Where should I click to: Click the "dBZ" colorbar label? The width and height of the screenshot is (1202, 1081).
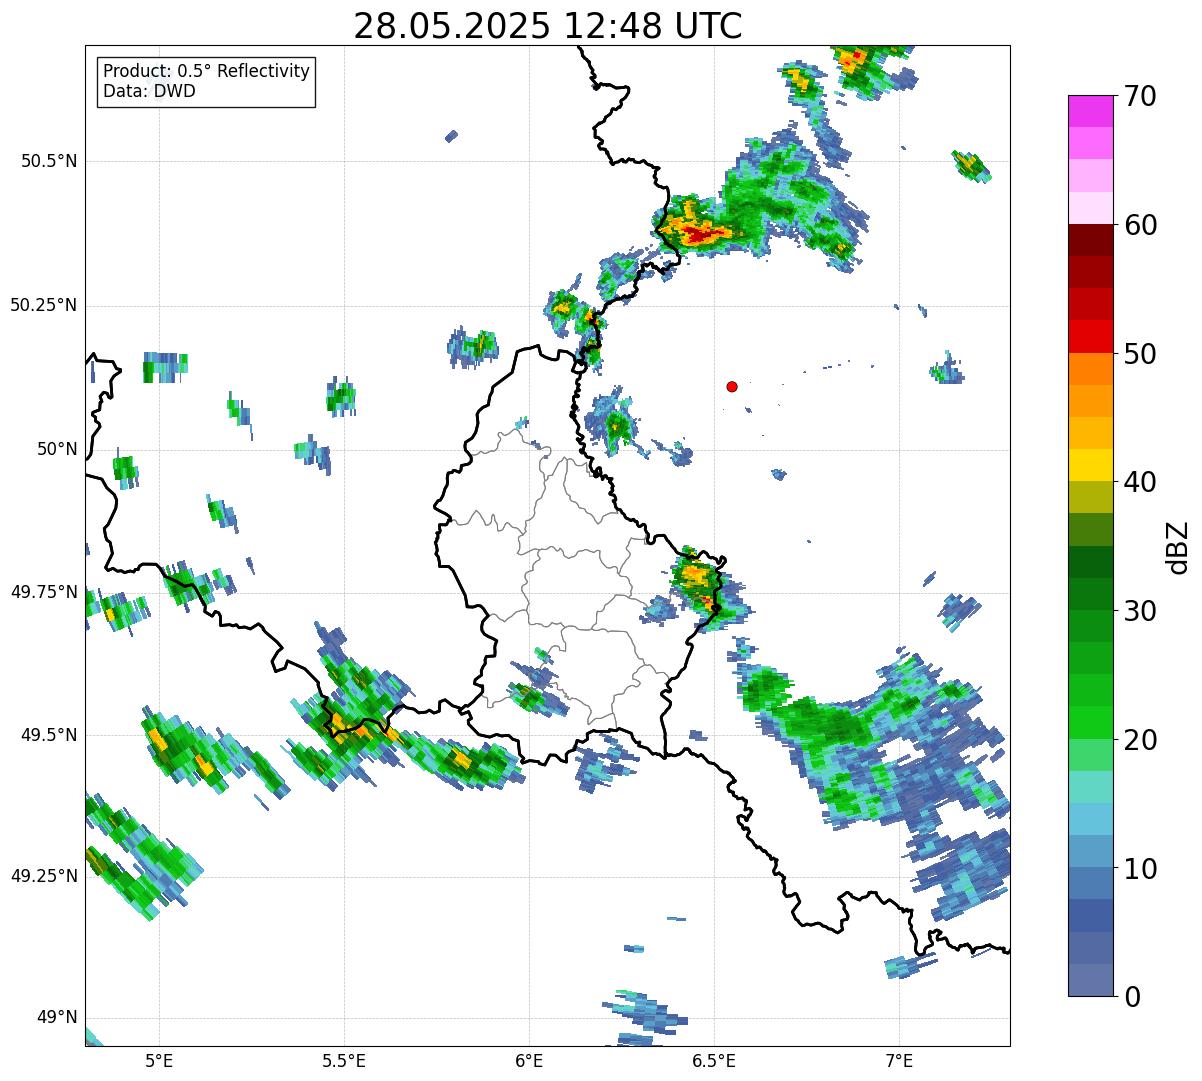(x=1177, y=547)
